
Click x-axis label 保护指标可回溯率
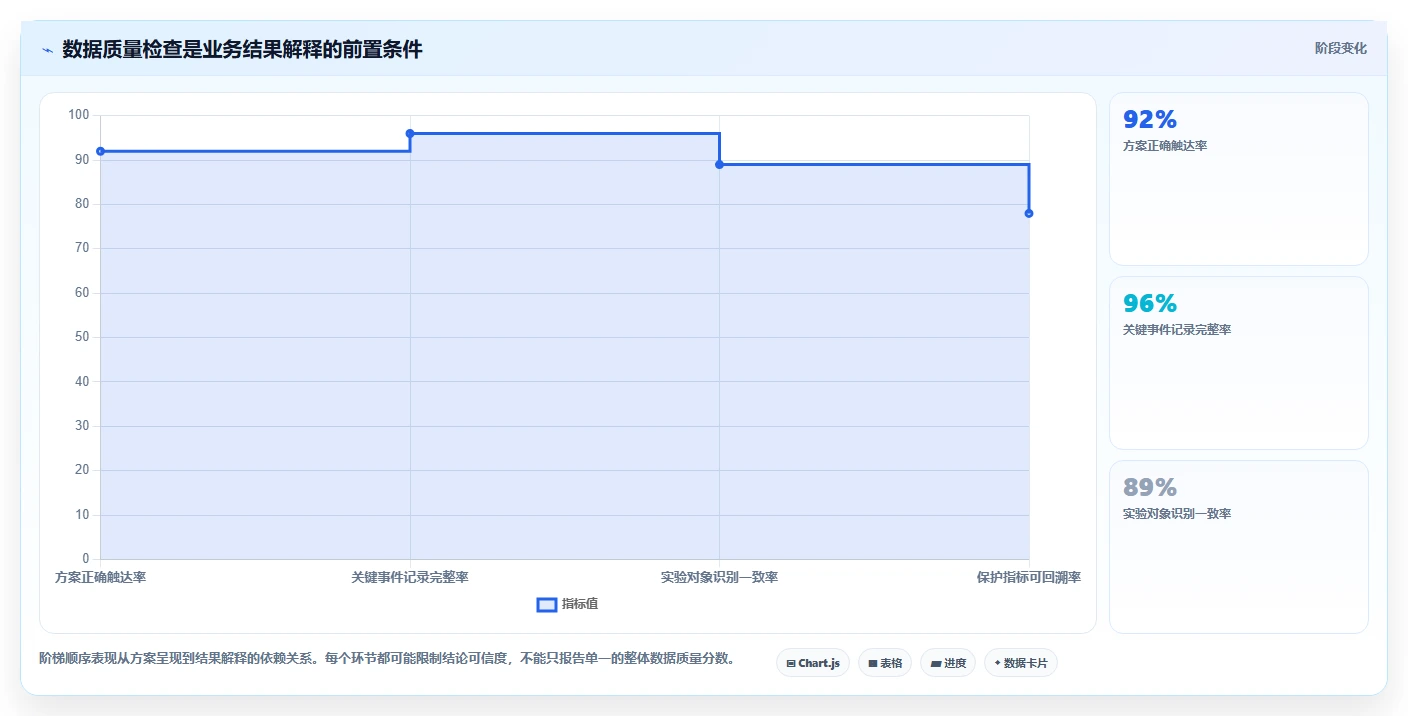tap(1029, 577)
